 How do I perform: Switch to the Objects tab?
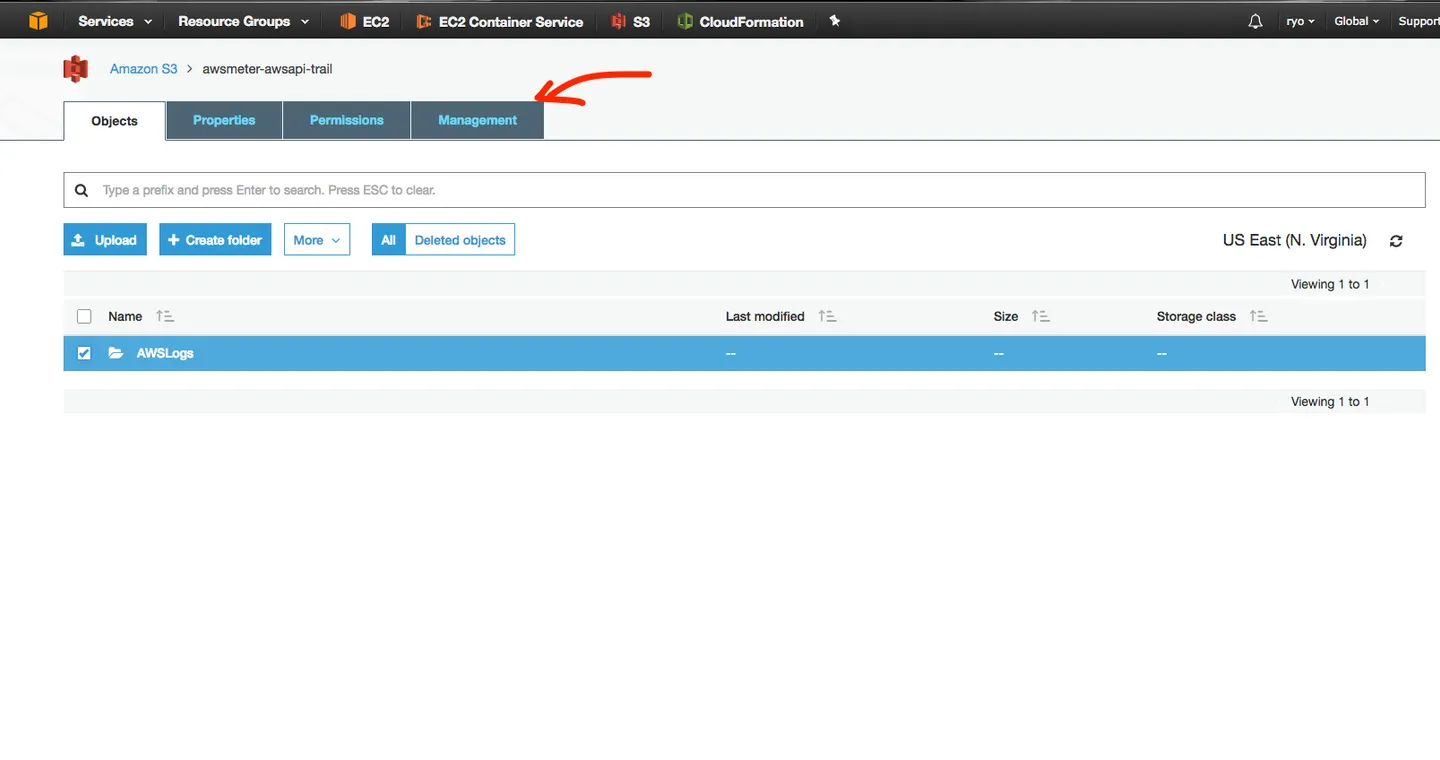tap(114, 121)
